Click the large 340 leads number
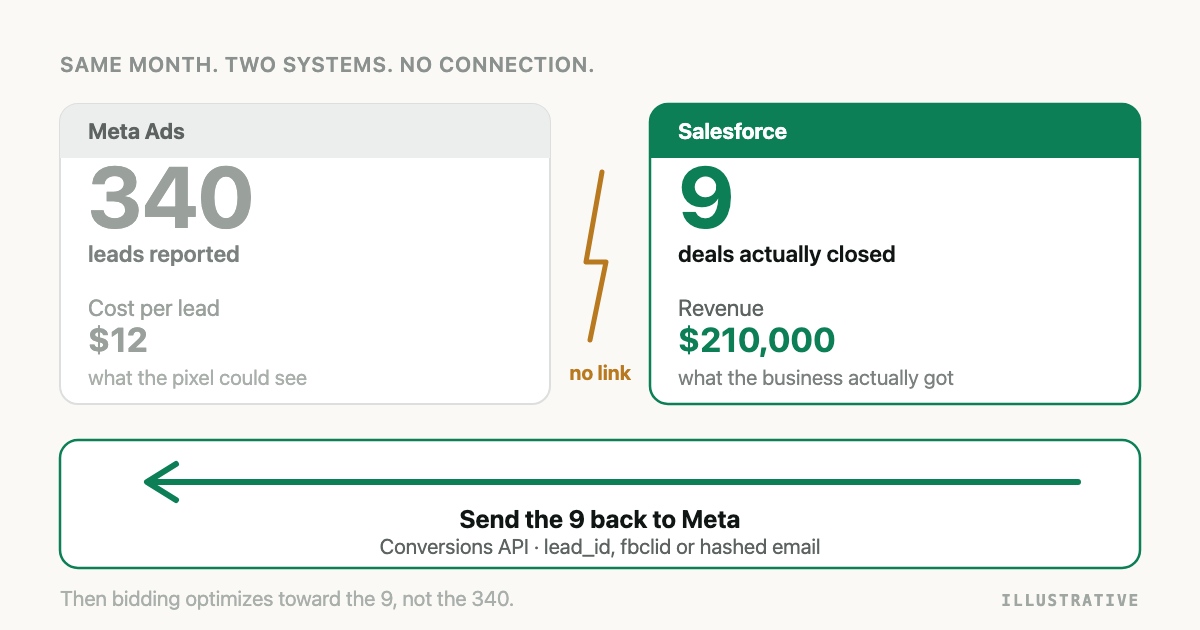 pos(171,198)
